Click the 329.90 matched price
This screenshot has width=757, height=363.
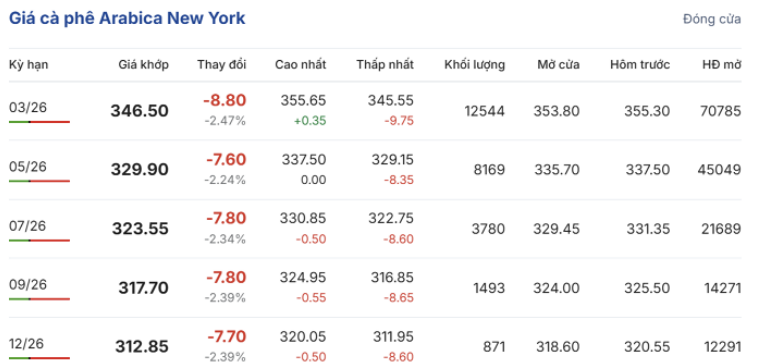click(x=140, y=170)
